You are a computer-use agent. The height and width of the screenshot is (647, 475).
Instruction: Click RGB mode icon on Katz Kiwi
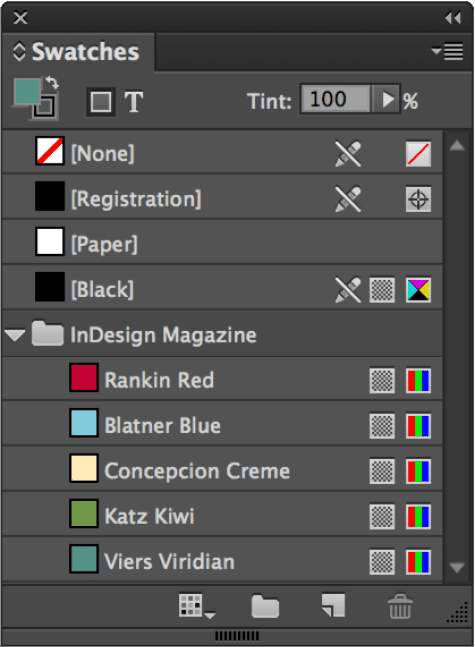pyautogui.click(x=418, y=517)
